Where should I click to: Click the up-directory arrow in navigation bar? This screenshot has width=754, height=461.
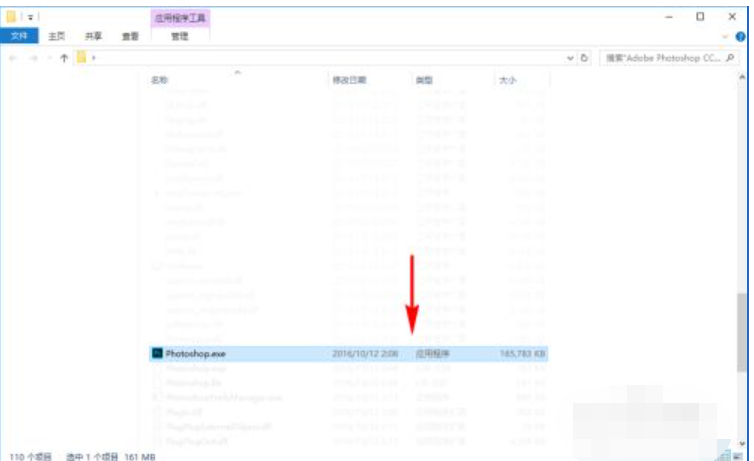pos(64,58)
